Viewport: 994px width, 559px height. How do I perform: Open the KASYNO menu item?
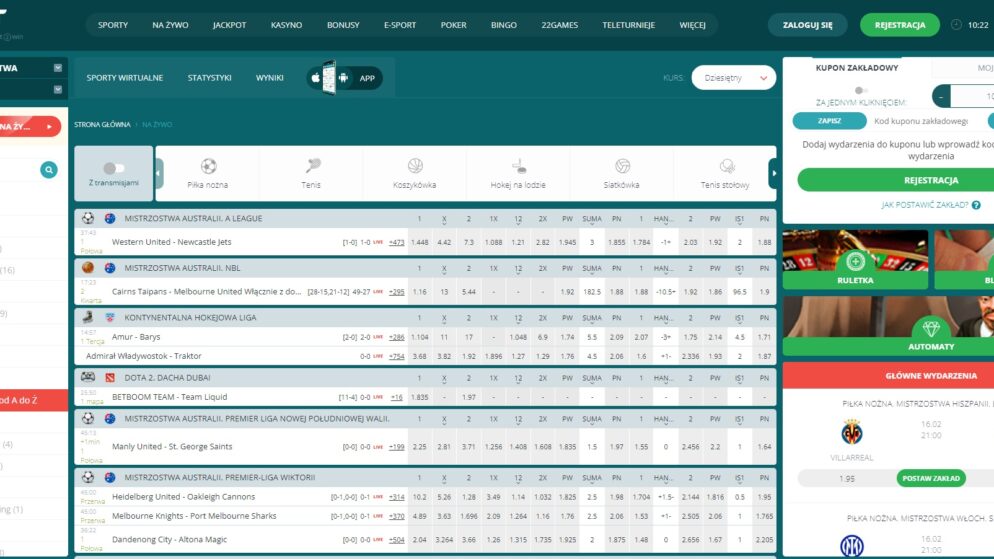tap(286, 25)
